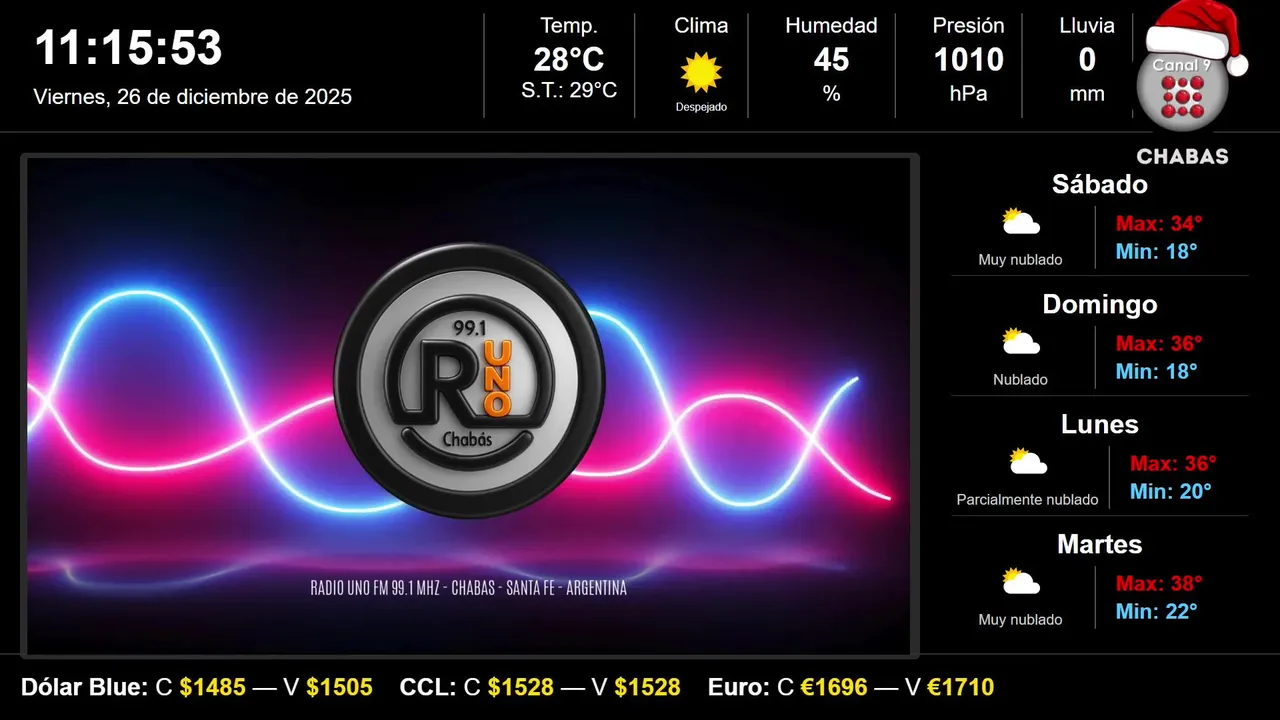
Task: Click Sábado's Max: 34° value
Action: coord(1159,223)
